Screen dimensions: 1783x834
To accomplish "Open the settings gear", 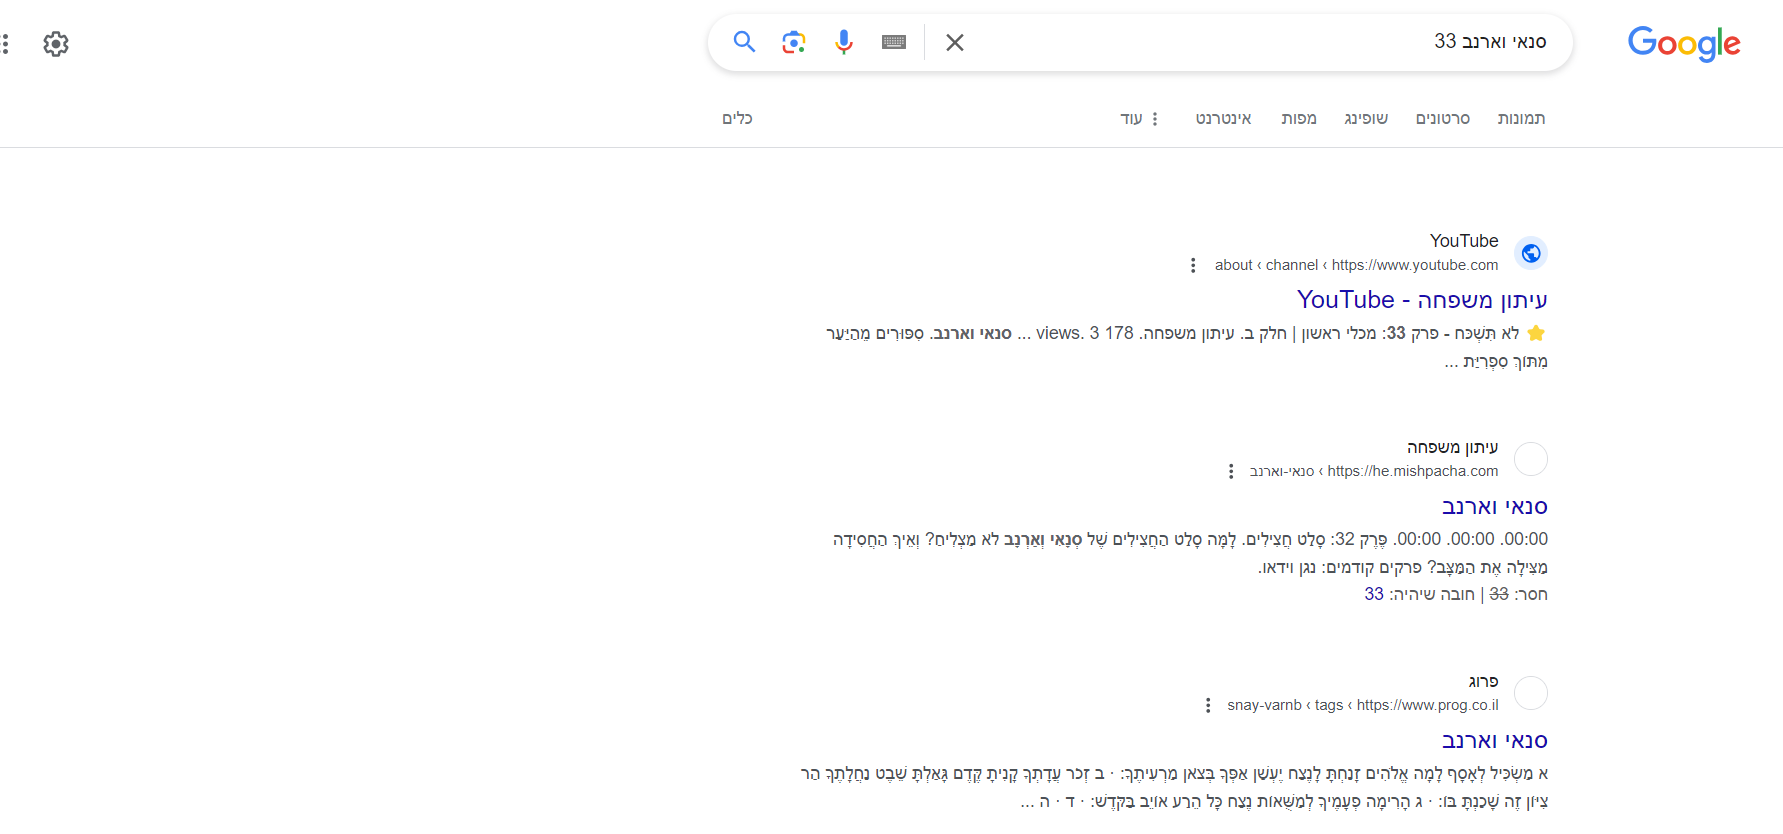I will [x=56, y=44].
